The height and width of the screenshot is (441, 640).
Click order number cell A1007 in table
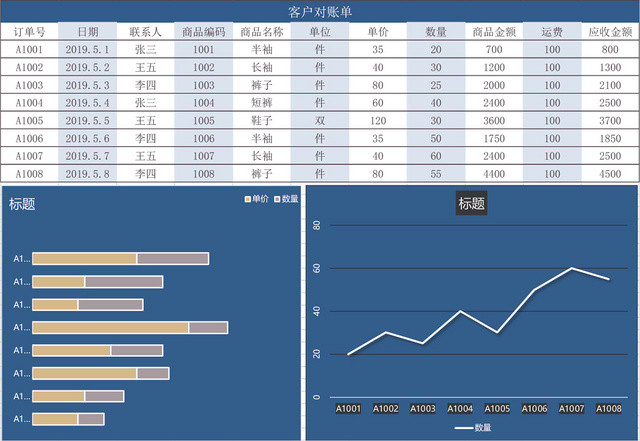tap(29, 156)
